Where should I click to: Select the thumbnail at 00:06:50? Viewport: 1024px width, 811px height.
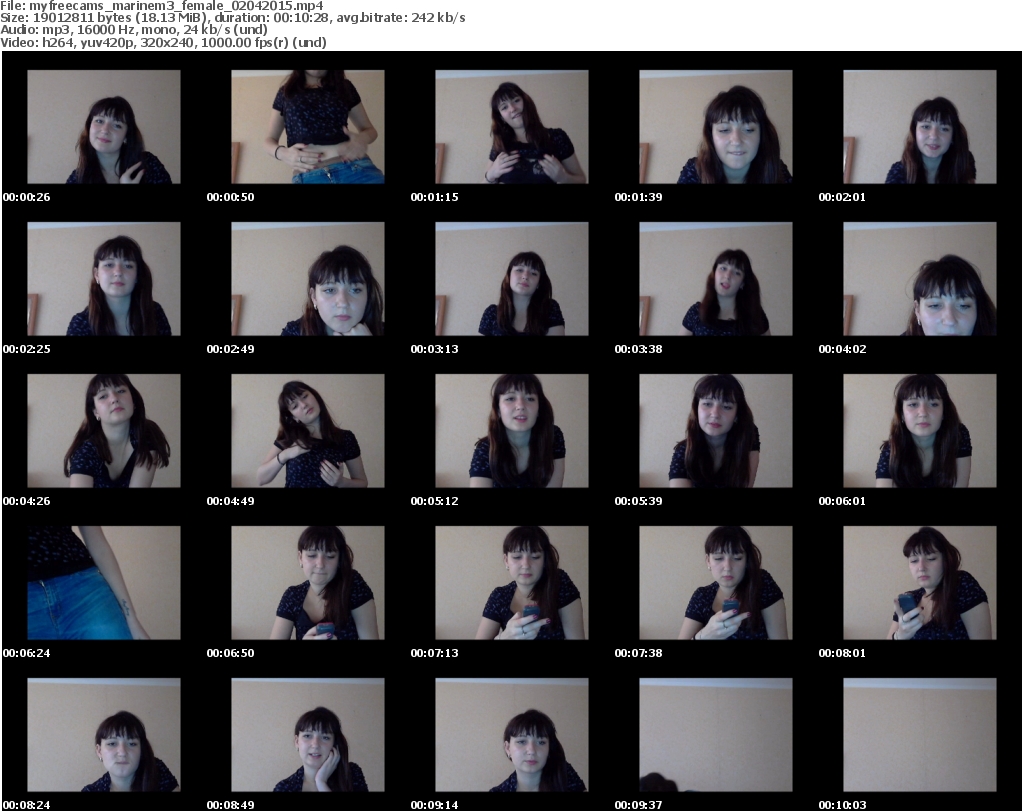coord(308,583)
